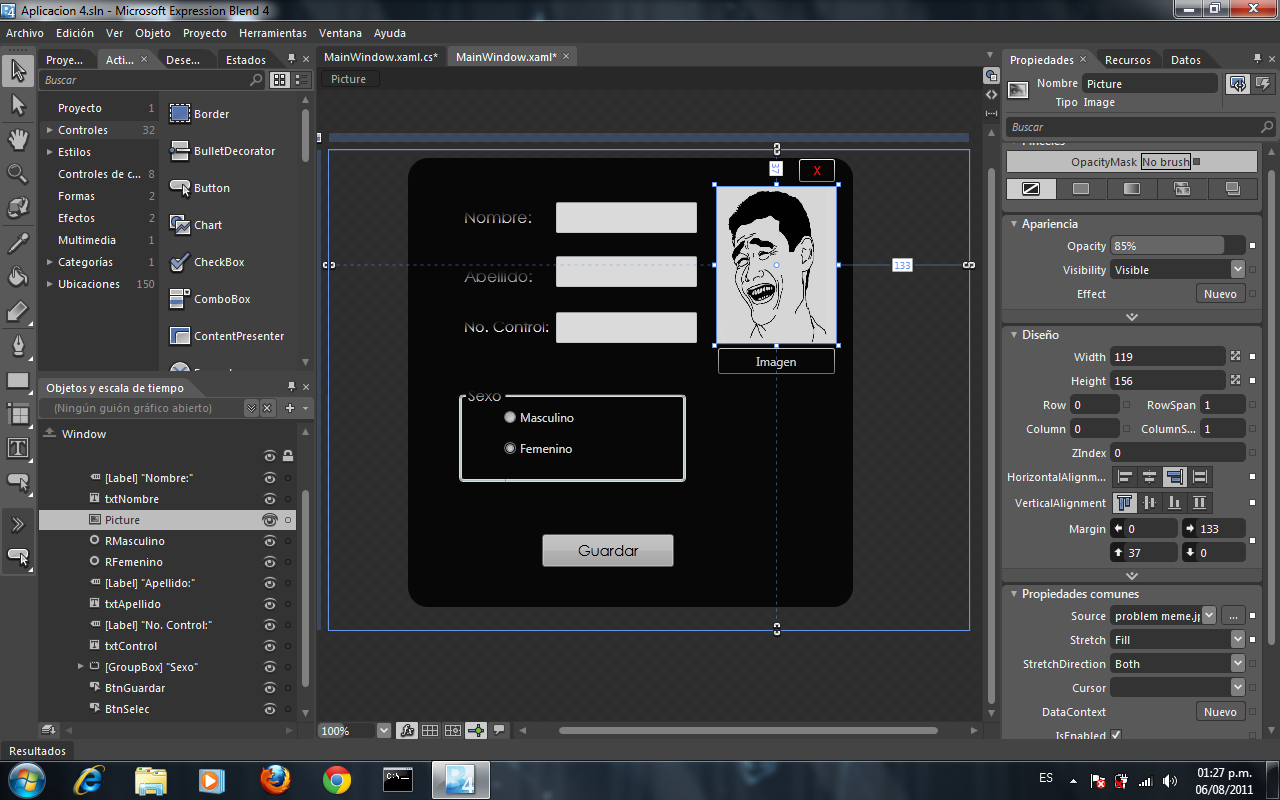
Task: Click the Source browse ellipsis button
Action: coord(1233,616)
